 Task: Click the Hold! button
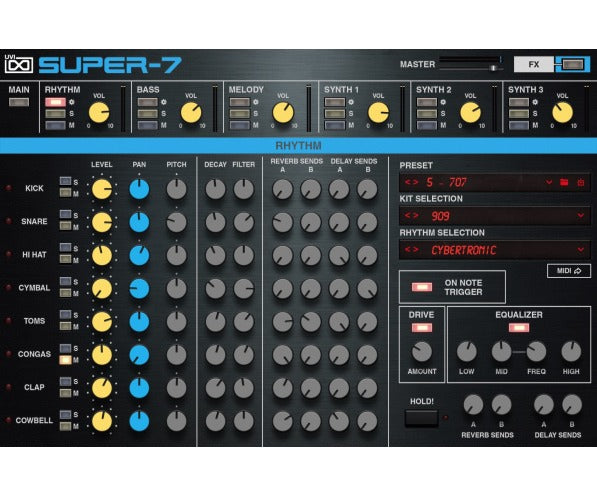[x=421, y=417]
